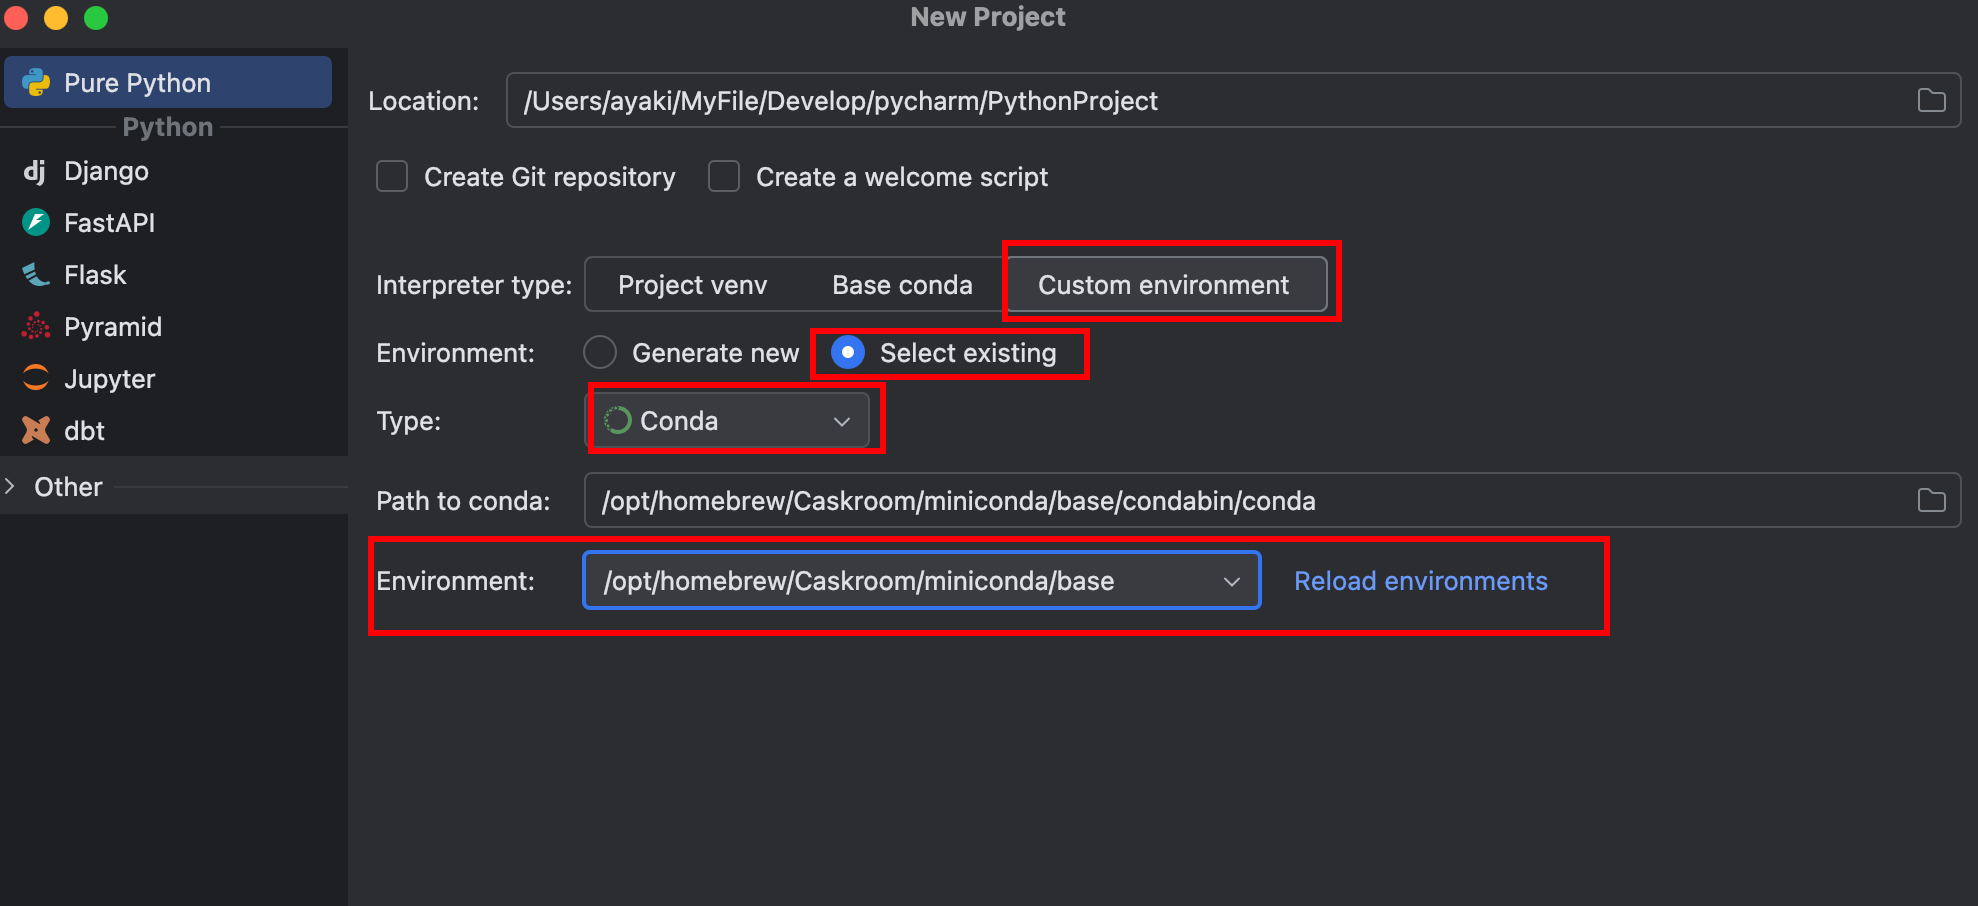Click the dbt label in the sidebar

point(84,431)
